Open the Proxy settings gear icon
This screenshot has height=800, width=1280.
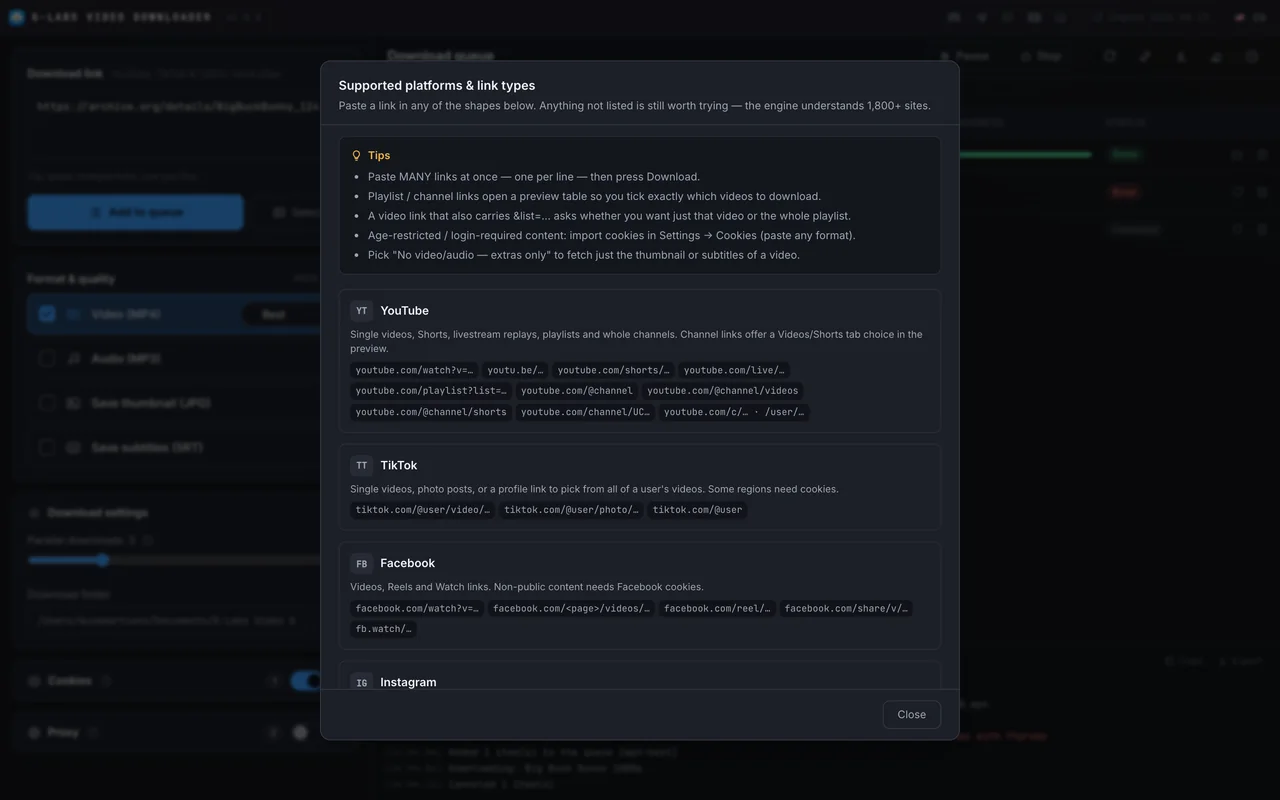300,733
